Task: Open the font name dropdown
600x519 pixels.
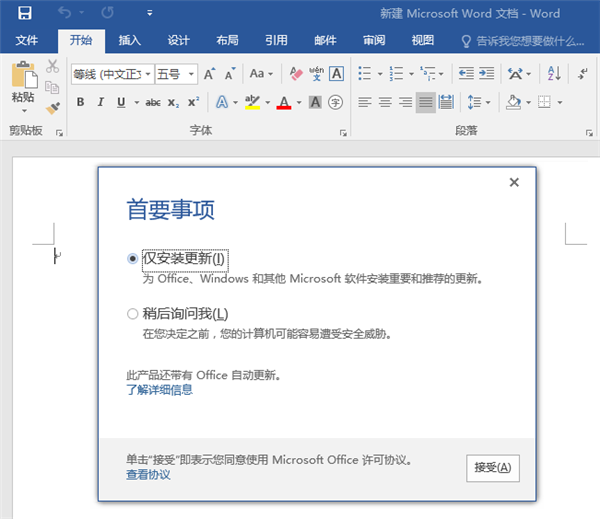Action: point(149,74)
